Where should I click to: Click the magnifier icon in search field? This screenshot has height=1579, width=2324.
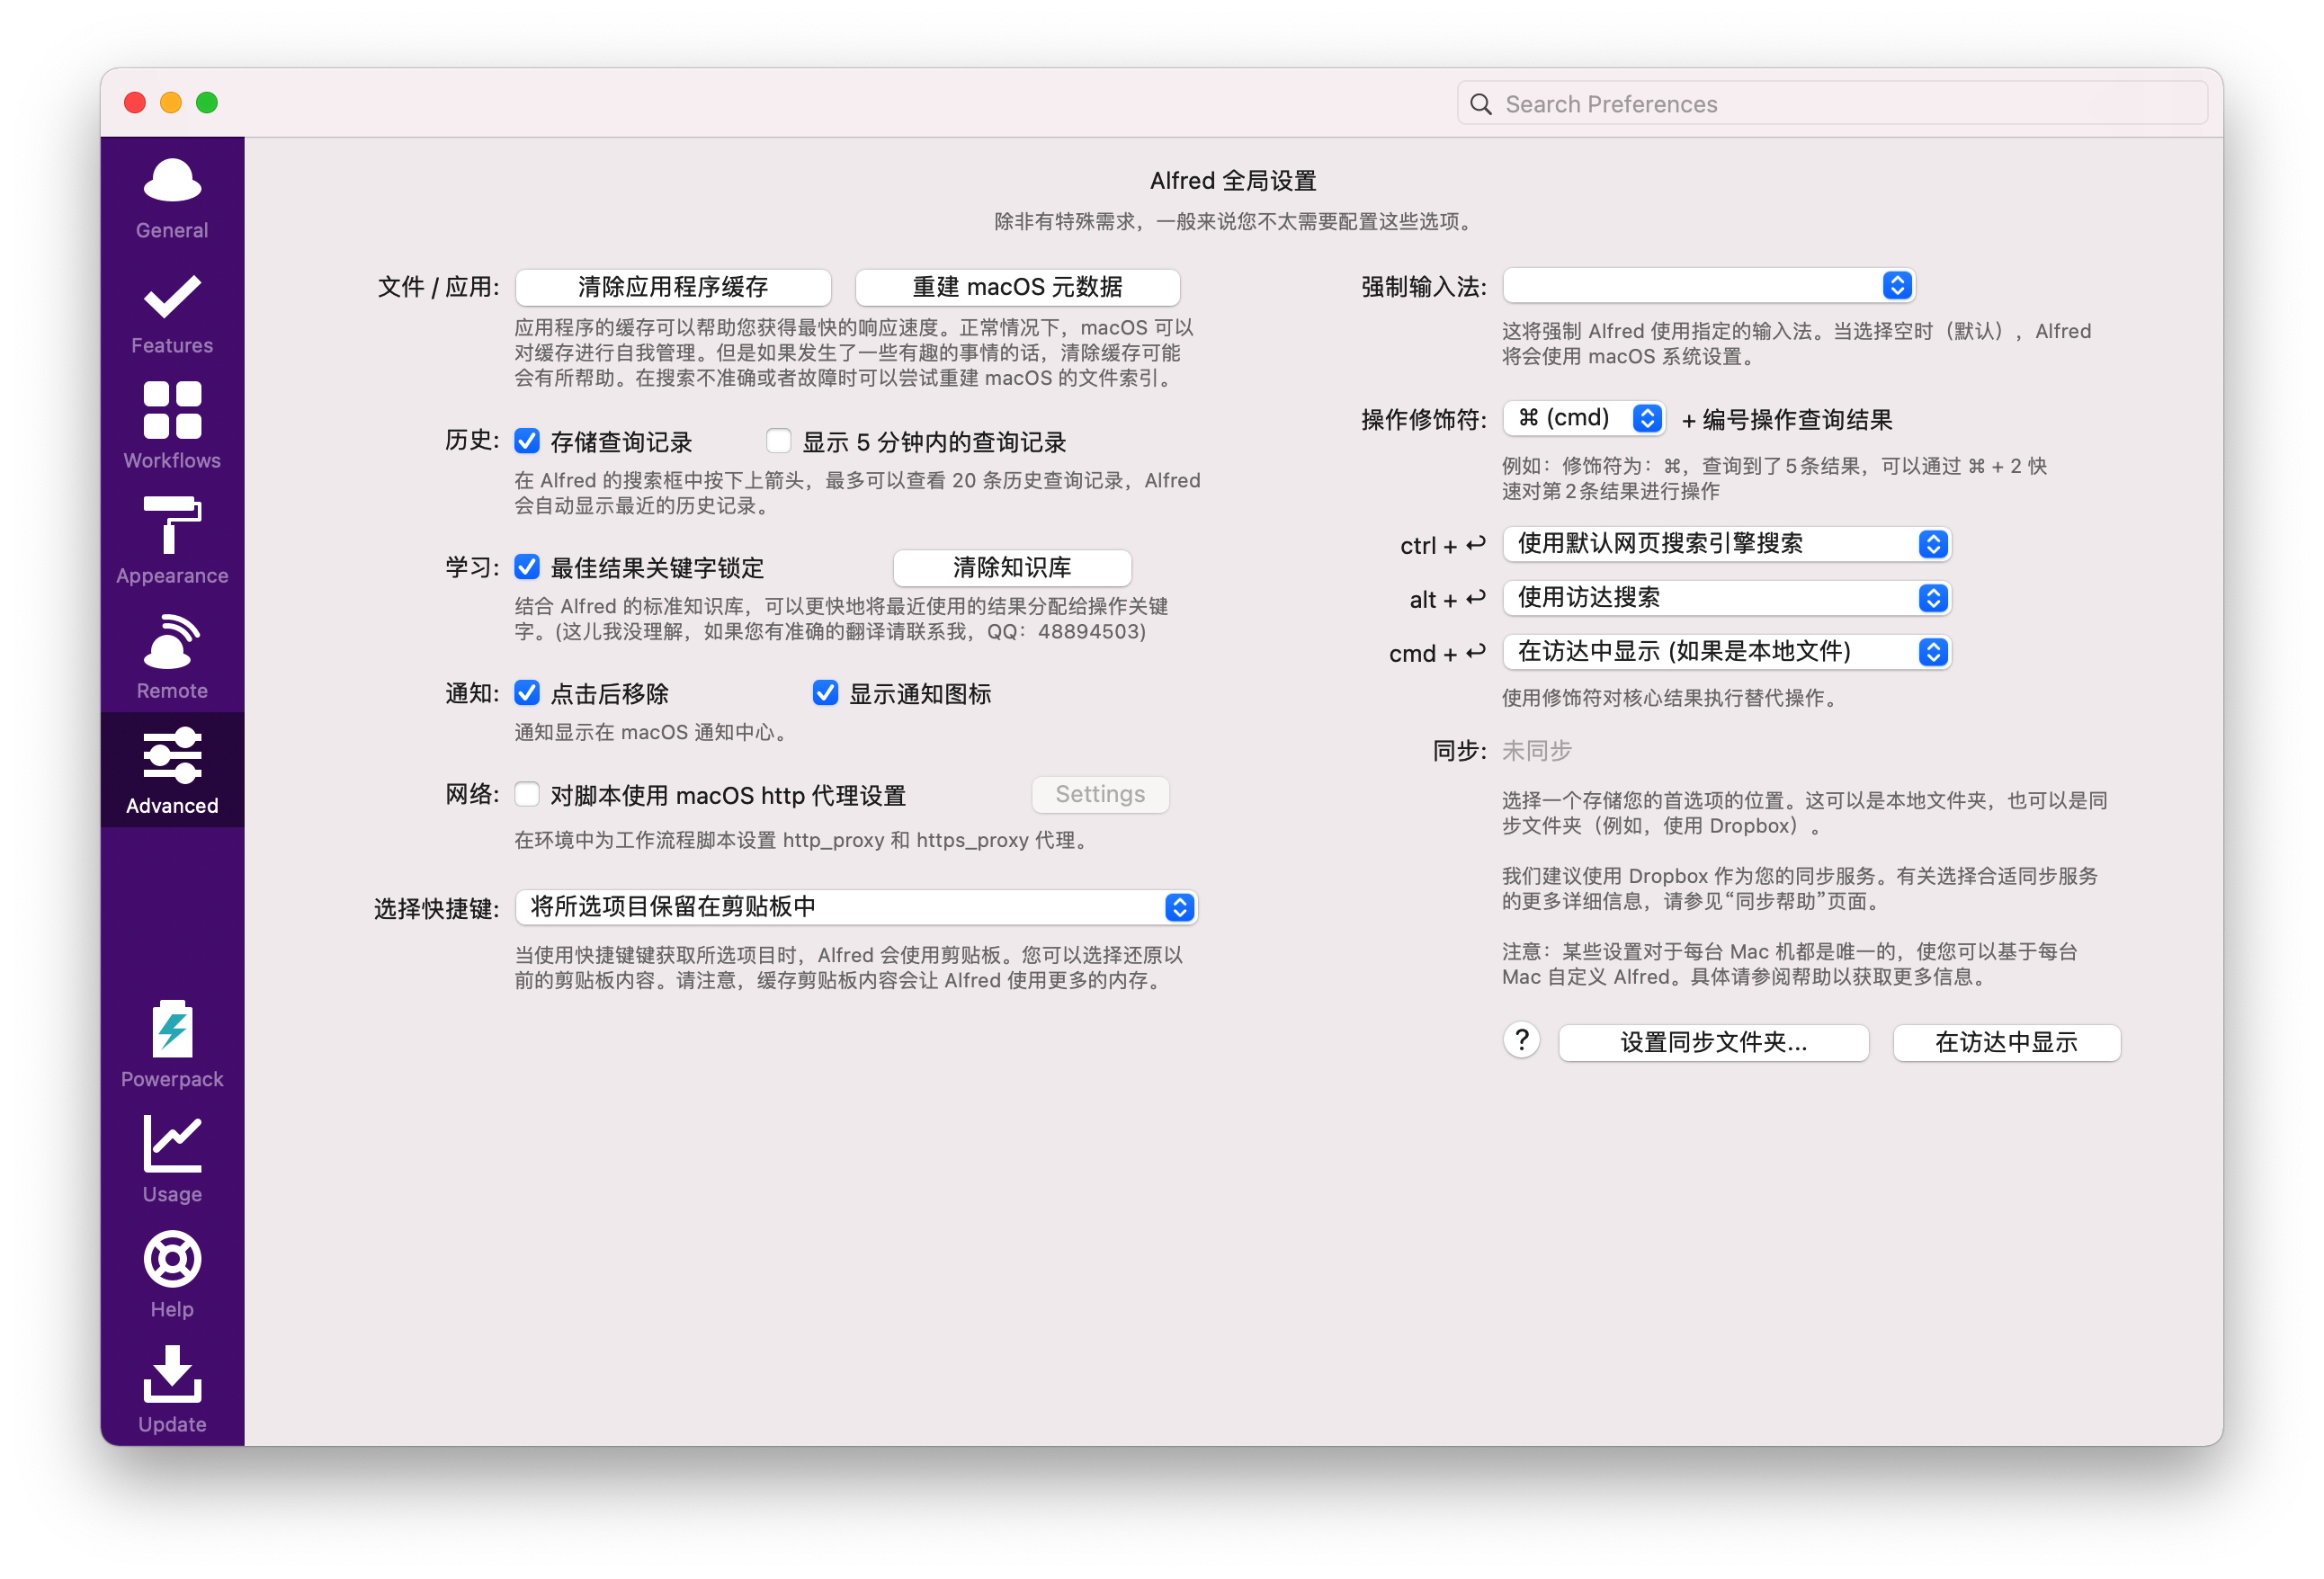click(x=1481, y=104)
